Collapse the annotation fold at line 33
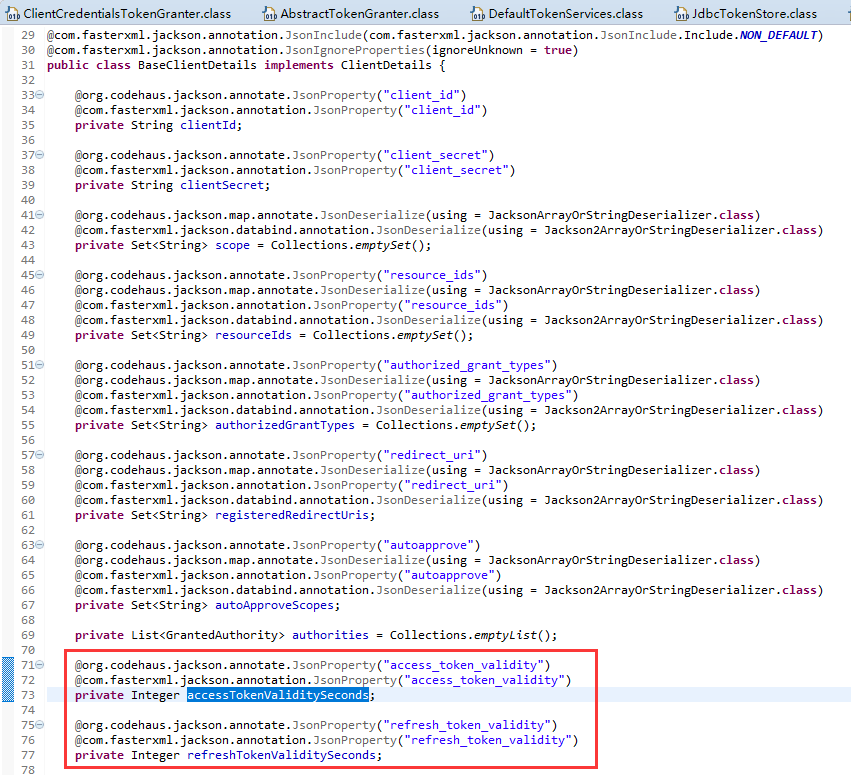851x775 pixels. (40, 95)
